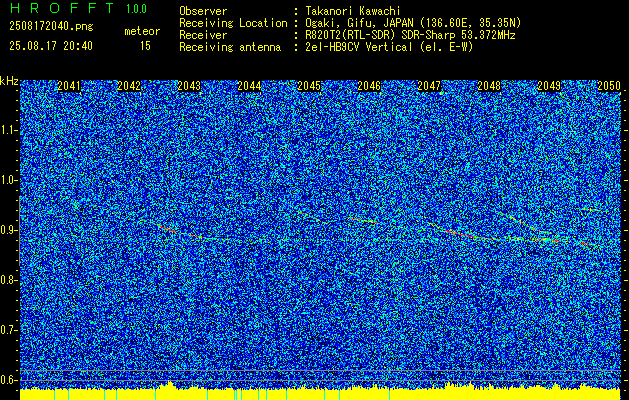Select the filename 2508172040.png

(x=51, y=26)
